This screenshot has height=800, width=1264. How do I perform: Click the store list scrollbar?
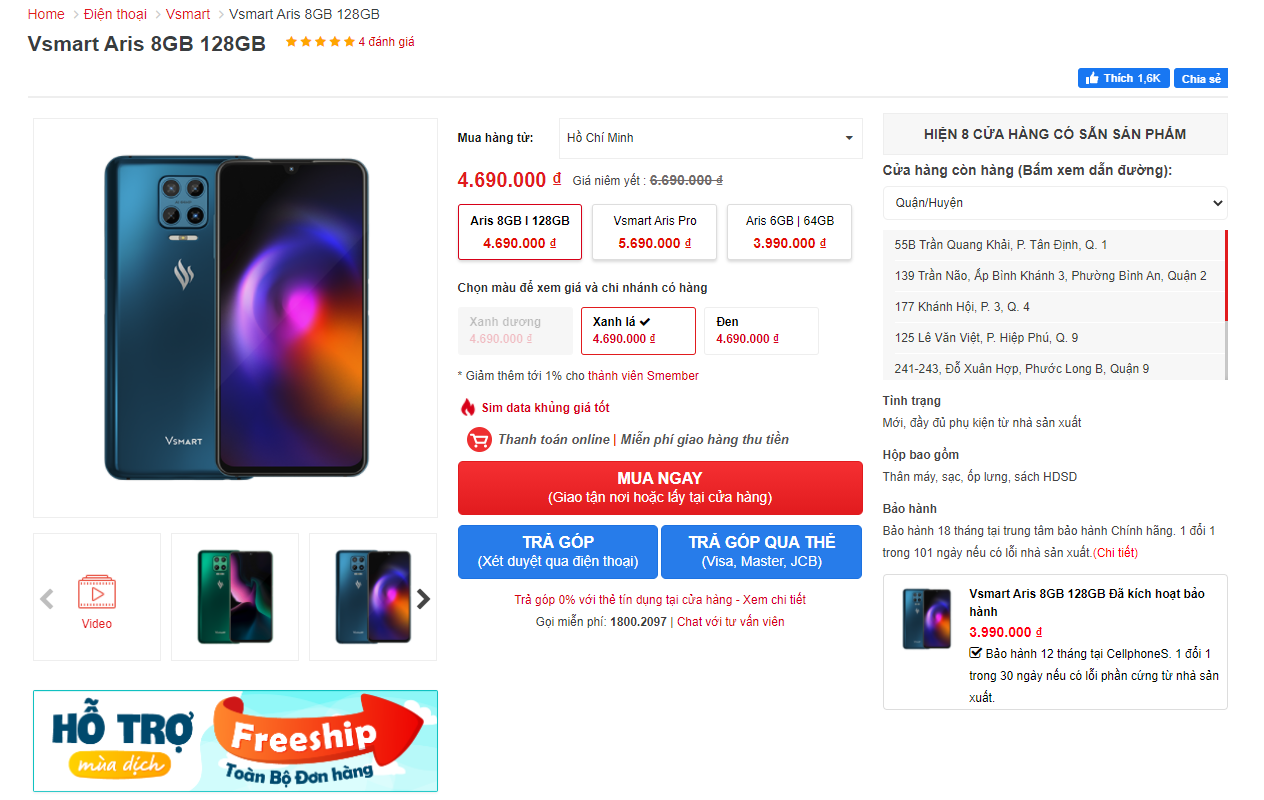(x=1226, y=304)
